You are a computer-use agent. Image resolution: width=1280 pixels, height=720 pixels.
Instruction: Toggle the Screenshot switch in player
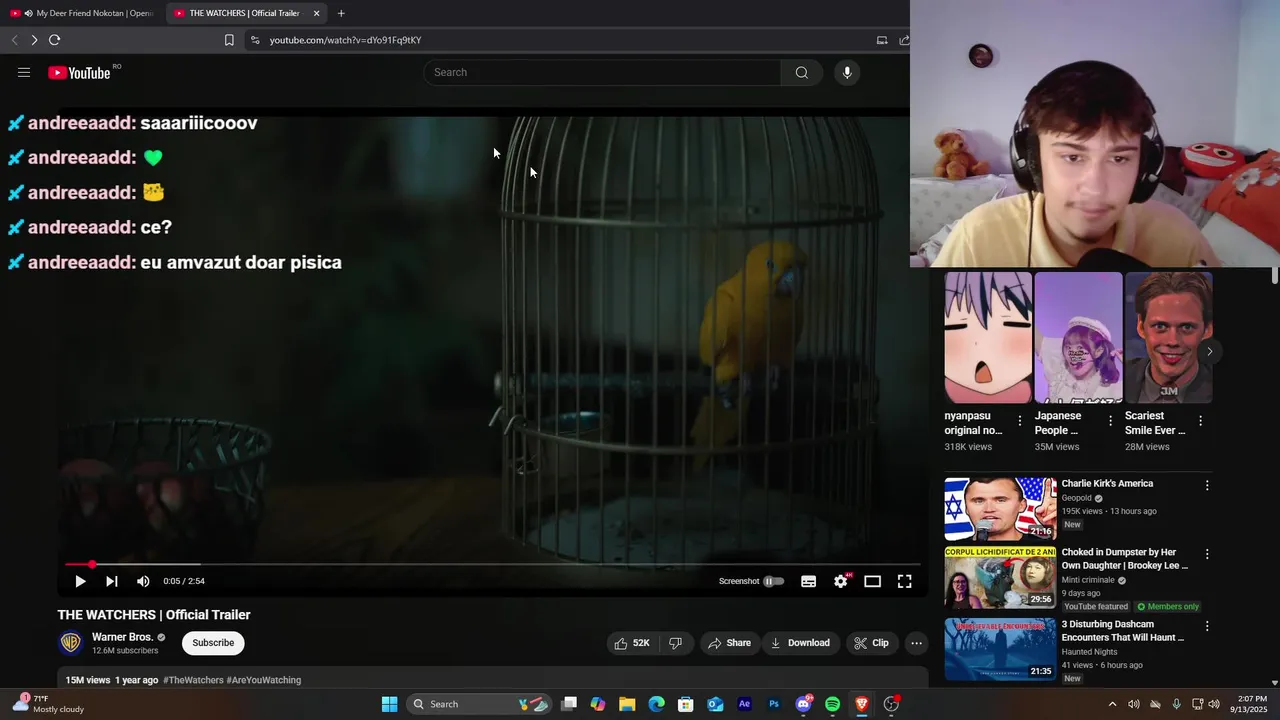click(x=774, y=581)
